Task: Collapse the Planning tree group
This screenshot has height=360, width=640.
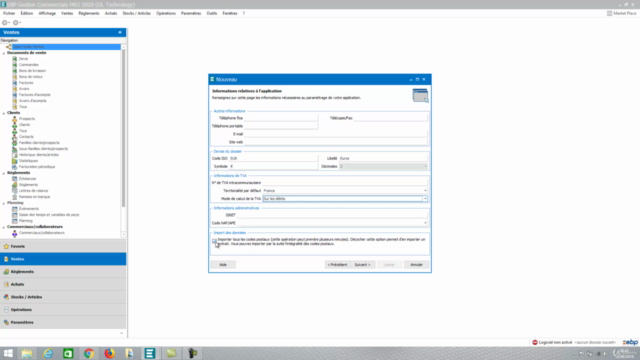Action: click(4, 203)
